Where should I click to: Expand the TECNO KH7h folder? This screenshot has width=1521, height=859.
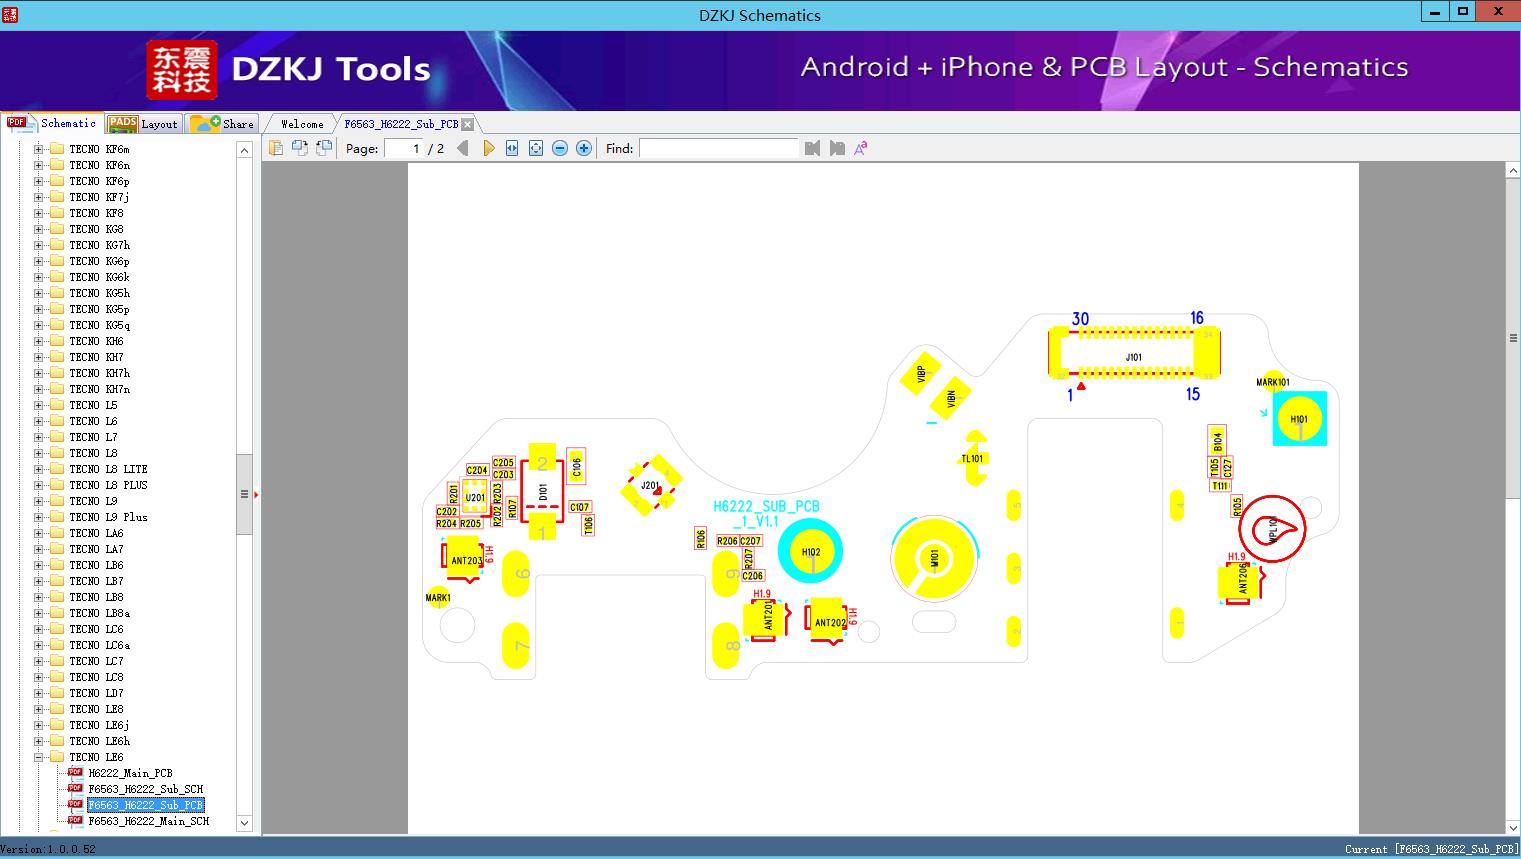39,373
